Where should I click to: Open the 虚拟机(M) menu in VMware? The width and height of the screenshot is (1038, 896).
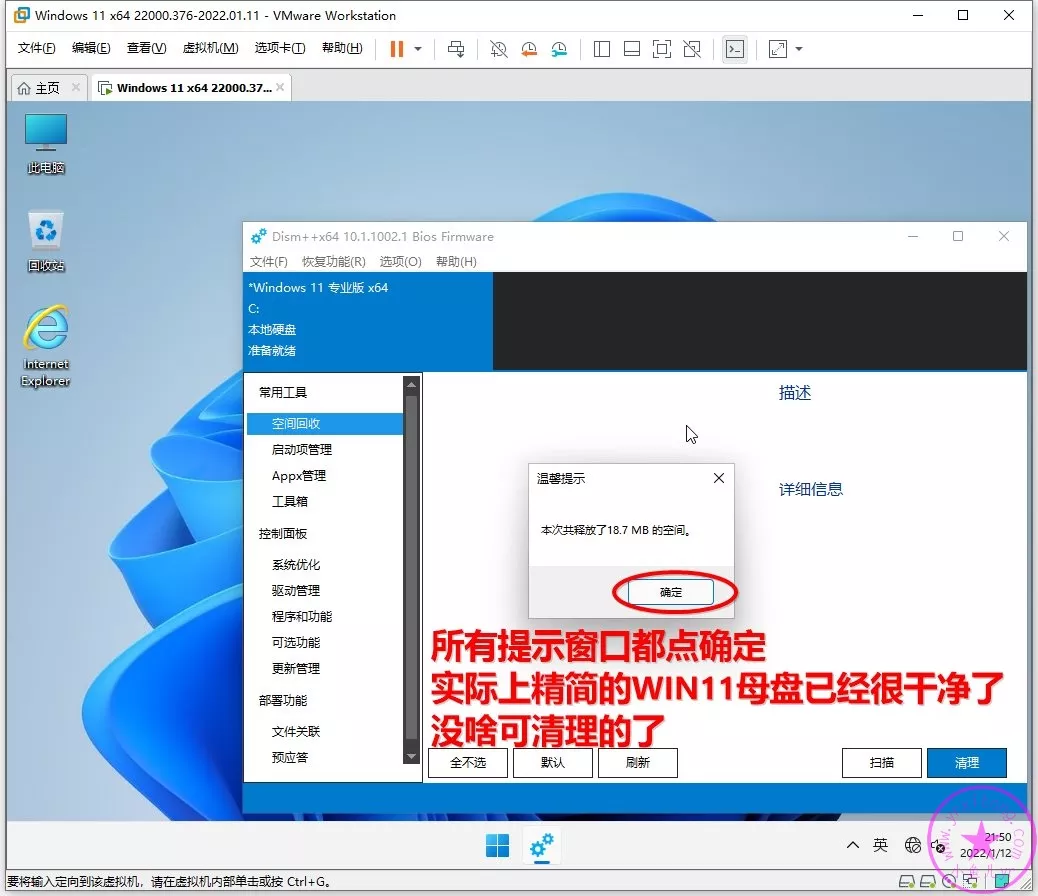tap(210, 48)
